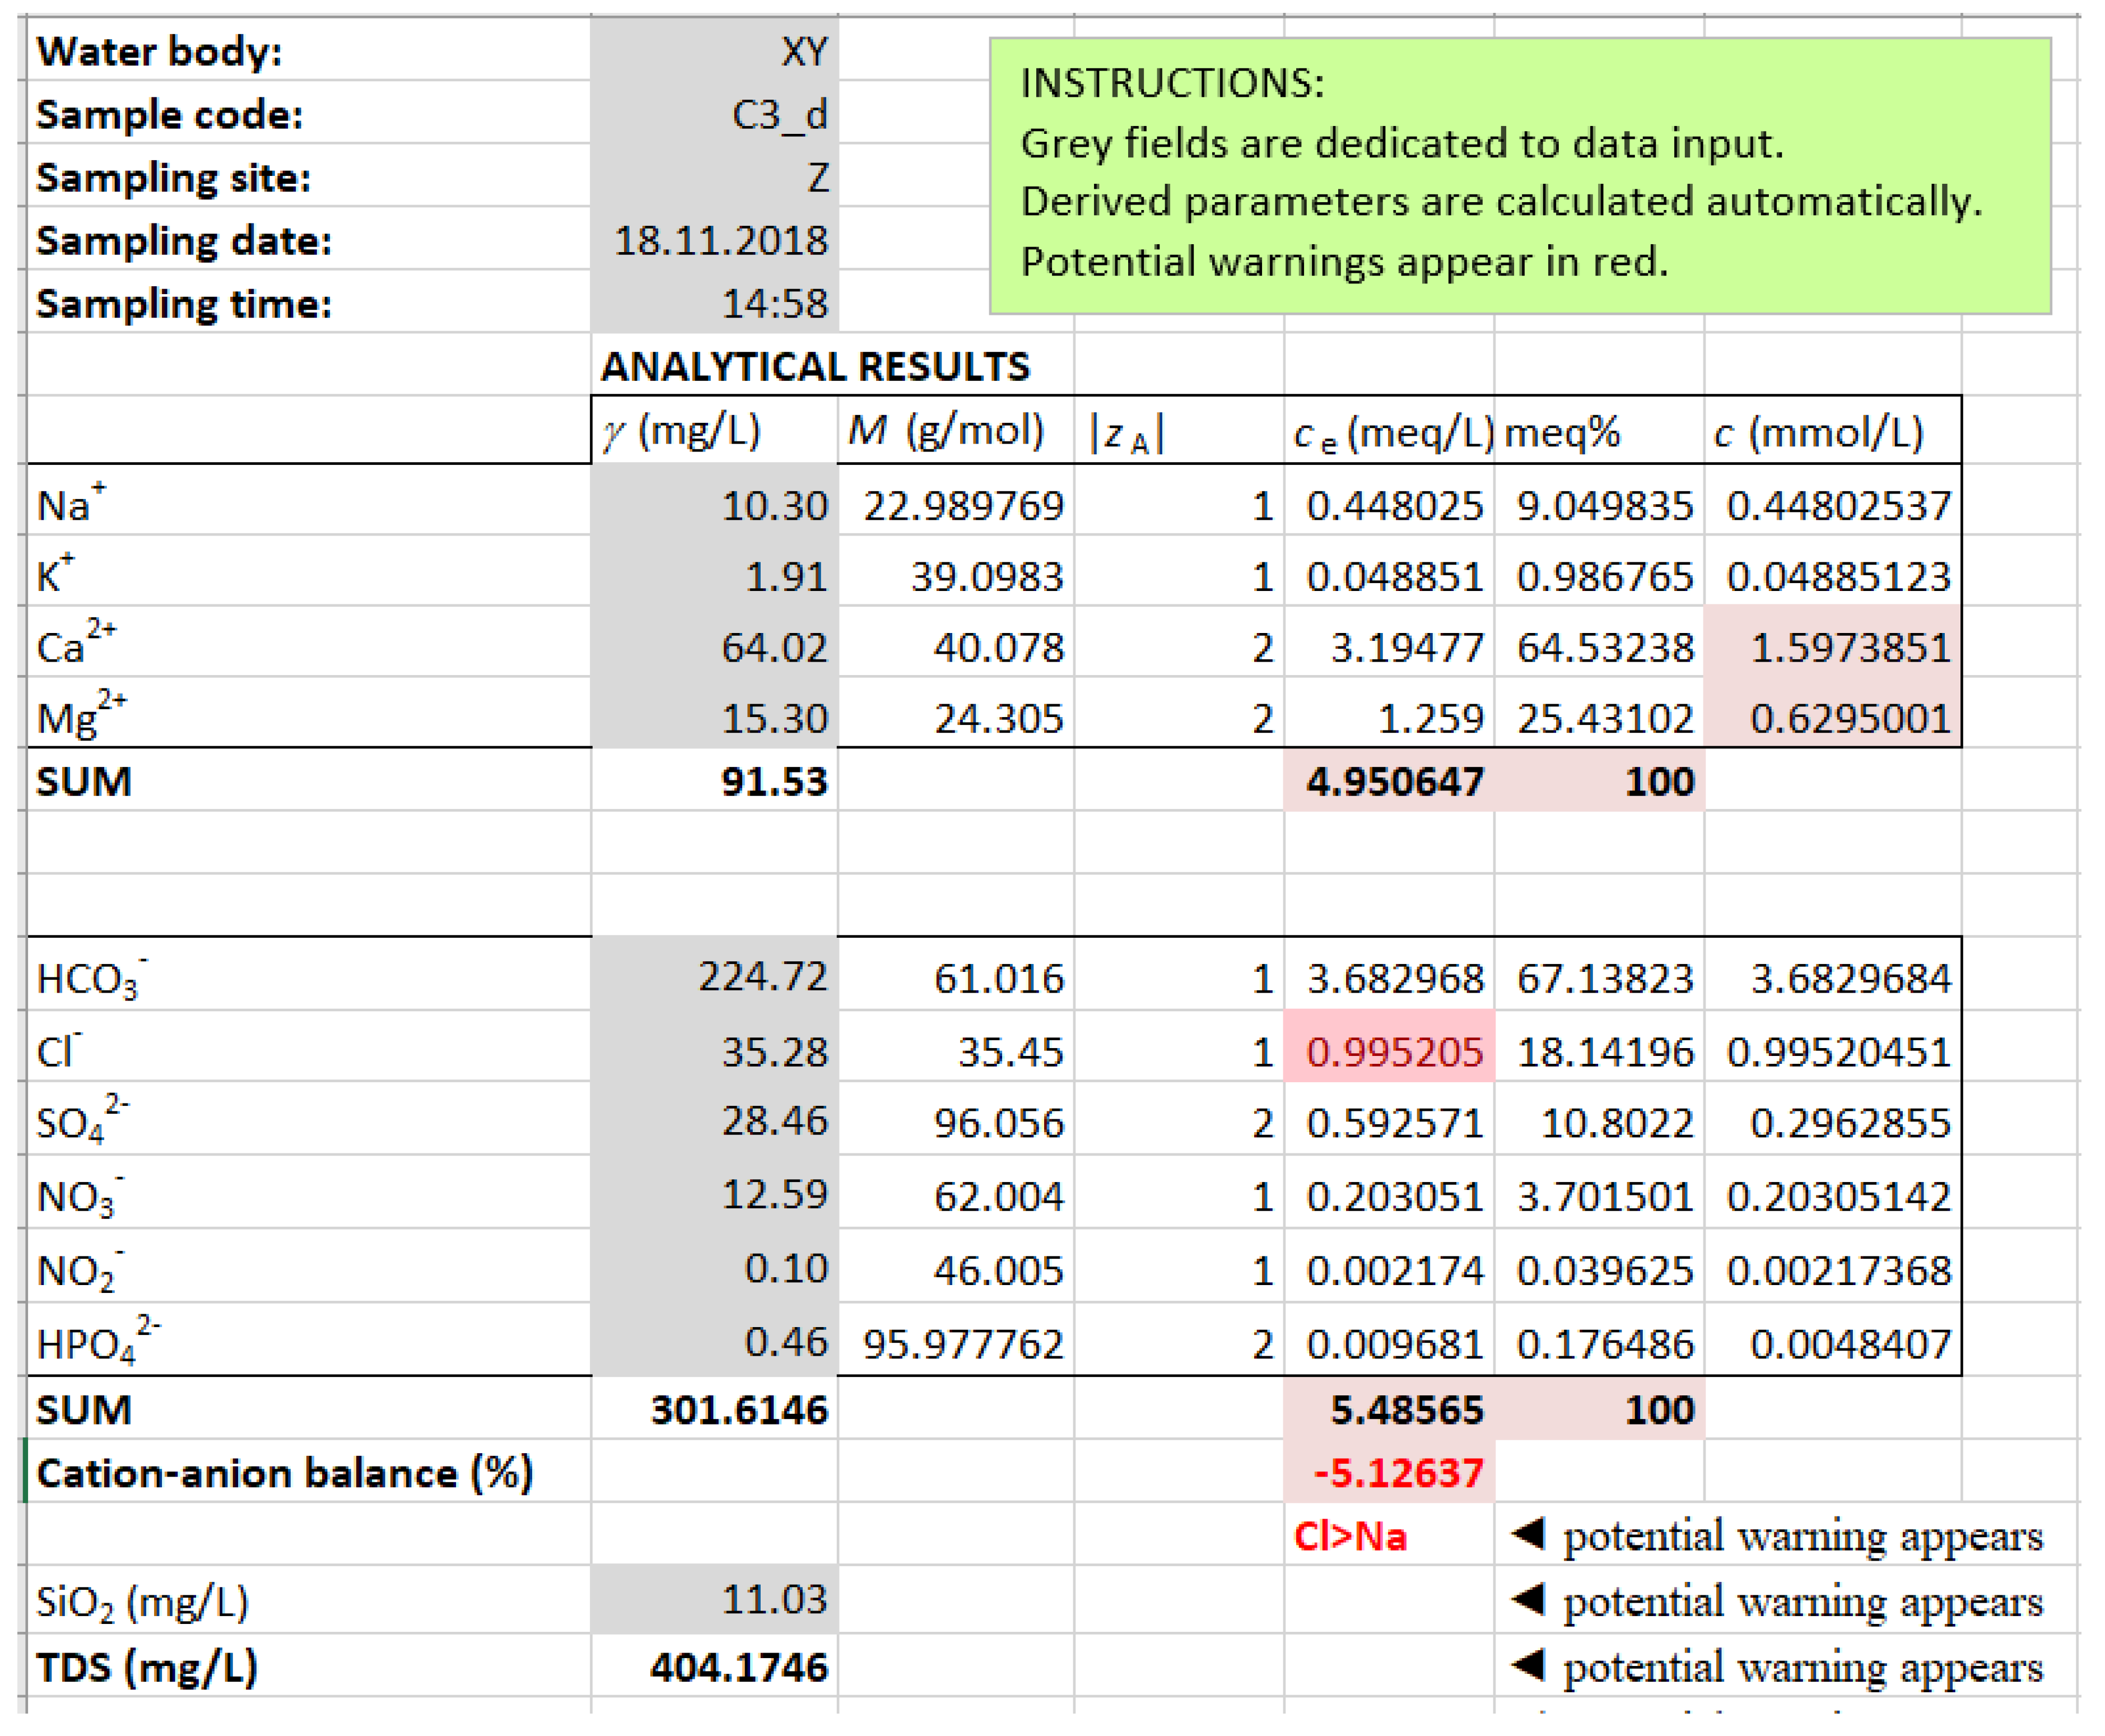This screenshot has height=1736, width=2105.
Task: Click the green INSTRUCTIONS text box
Action: tap(1520, 175)
